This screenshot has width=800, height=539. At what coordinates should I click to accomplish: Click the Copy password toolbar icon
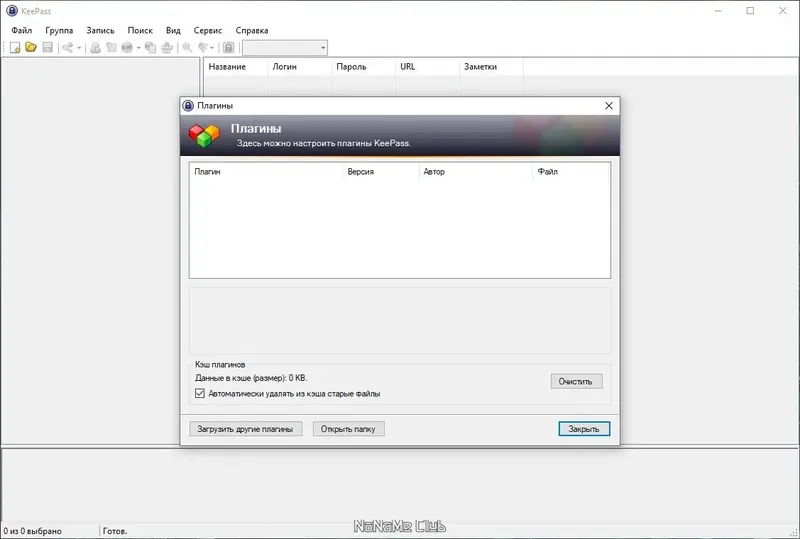tap(111, 47)
